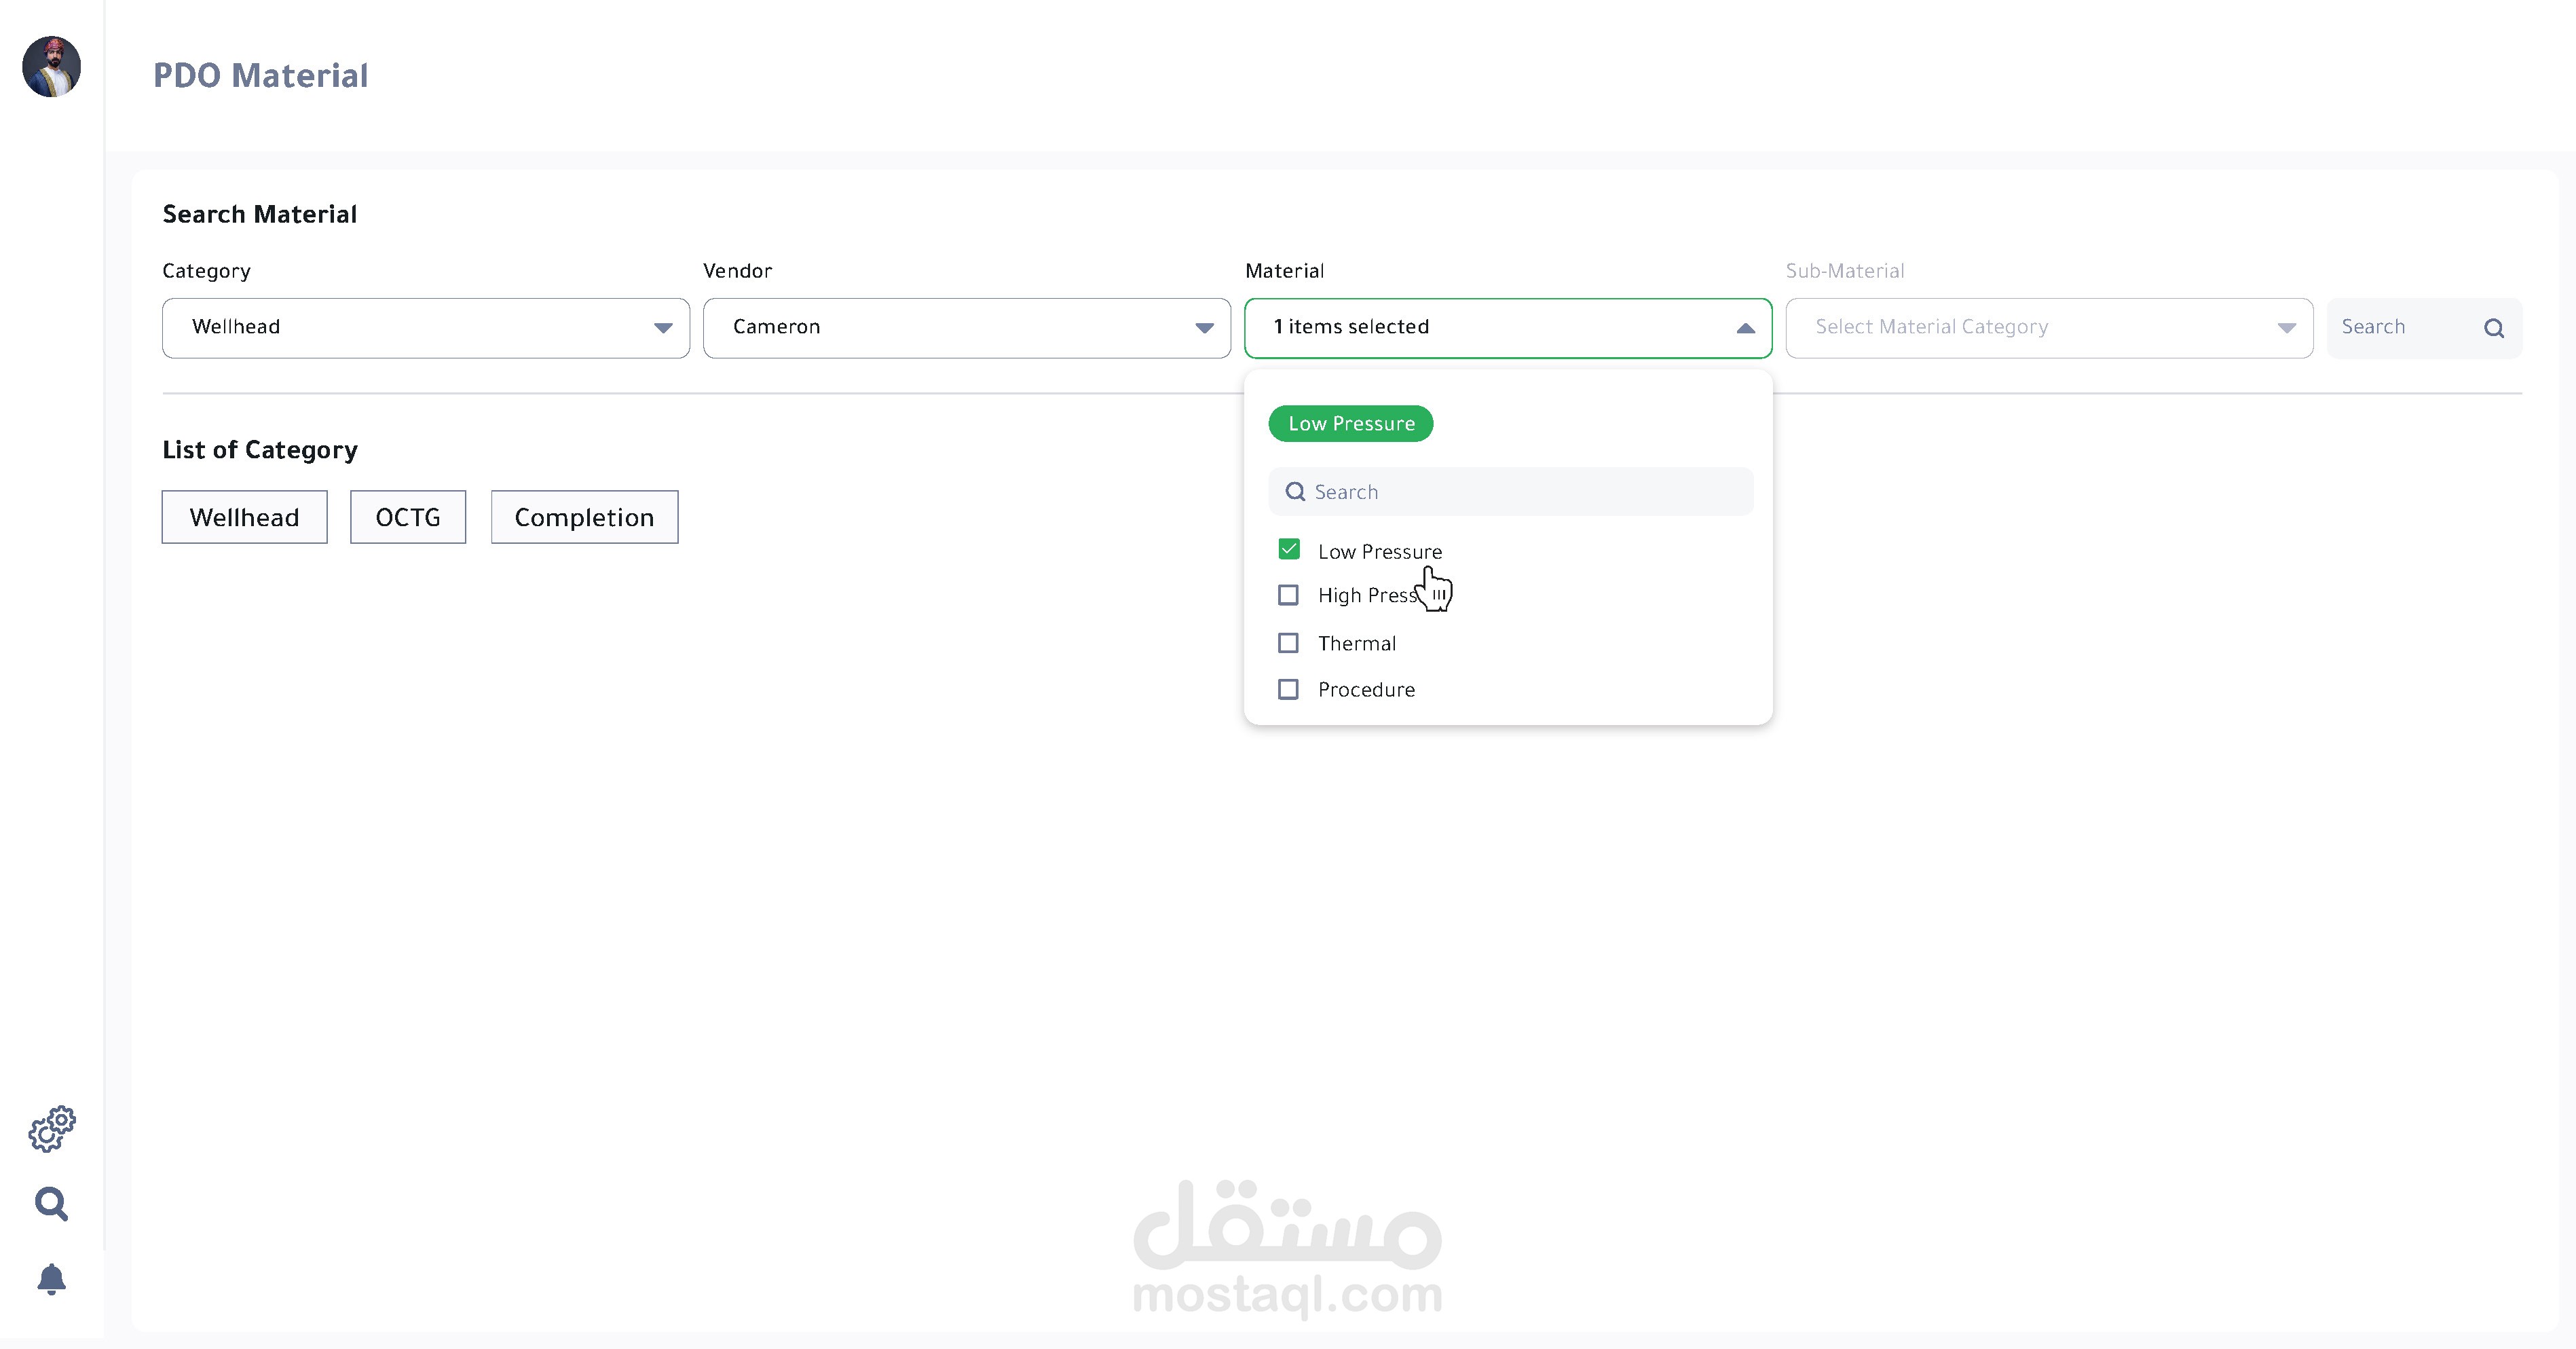The height and width of the screenshot is (1349, 2576).
Task: Click the green Low Pressure tag
Action: 1350,424
